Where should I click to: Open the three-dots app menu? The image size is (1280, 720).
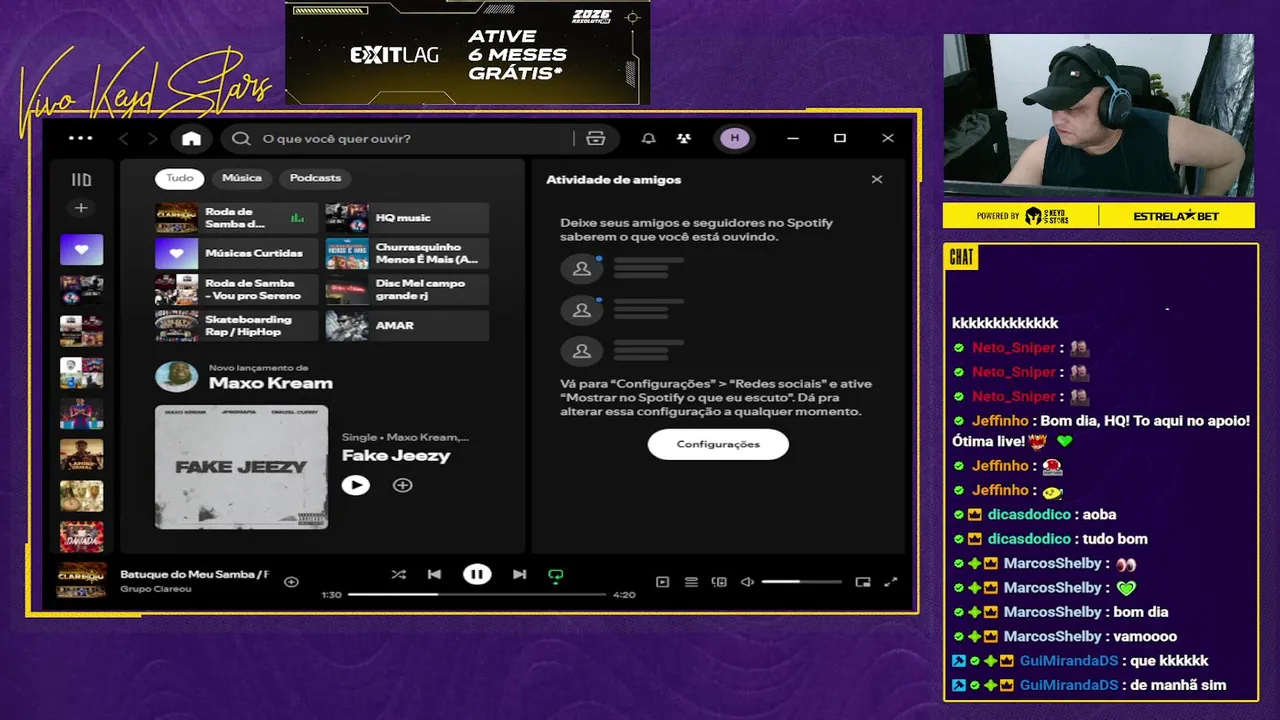pyautogui.click(x=80, y=138)
